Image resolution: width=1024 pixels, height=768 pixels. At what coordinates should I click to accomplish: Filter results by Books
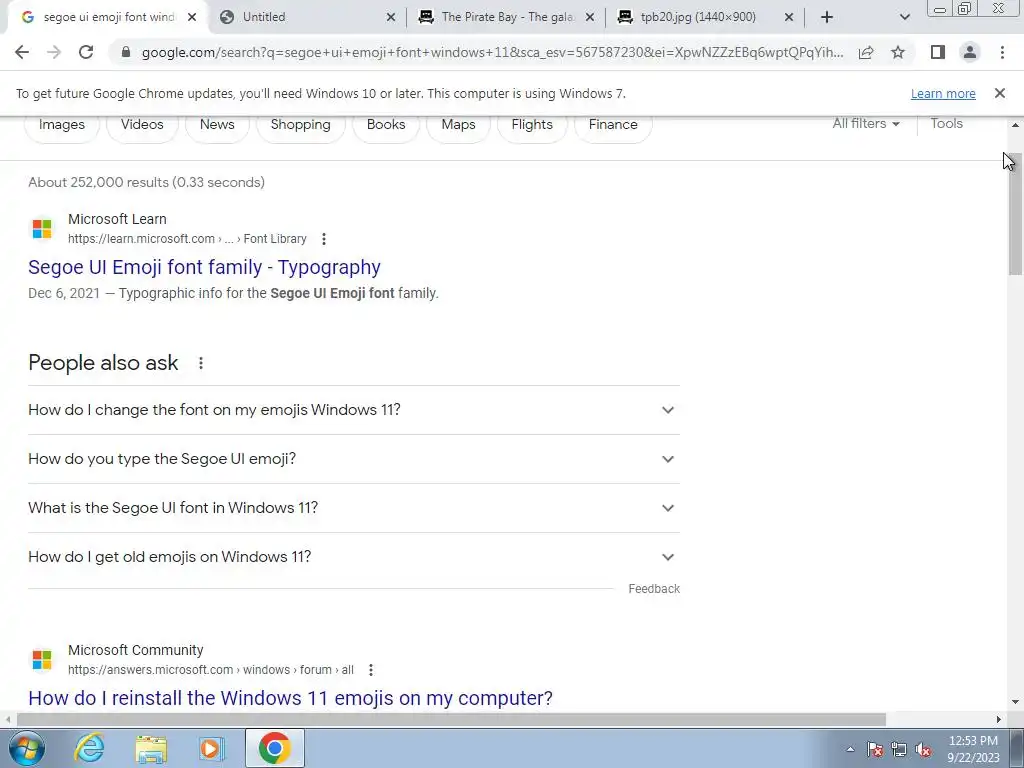click(386, 125)
